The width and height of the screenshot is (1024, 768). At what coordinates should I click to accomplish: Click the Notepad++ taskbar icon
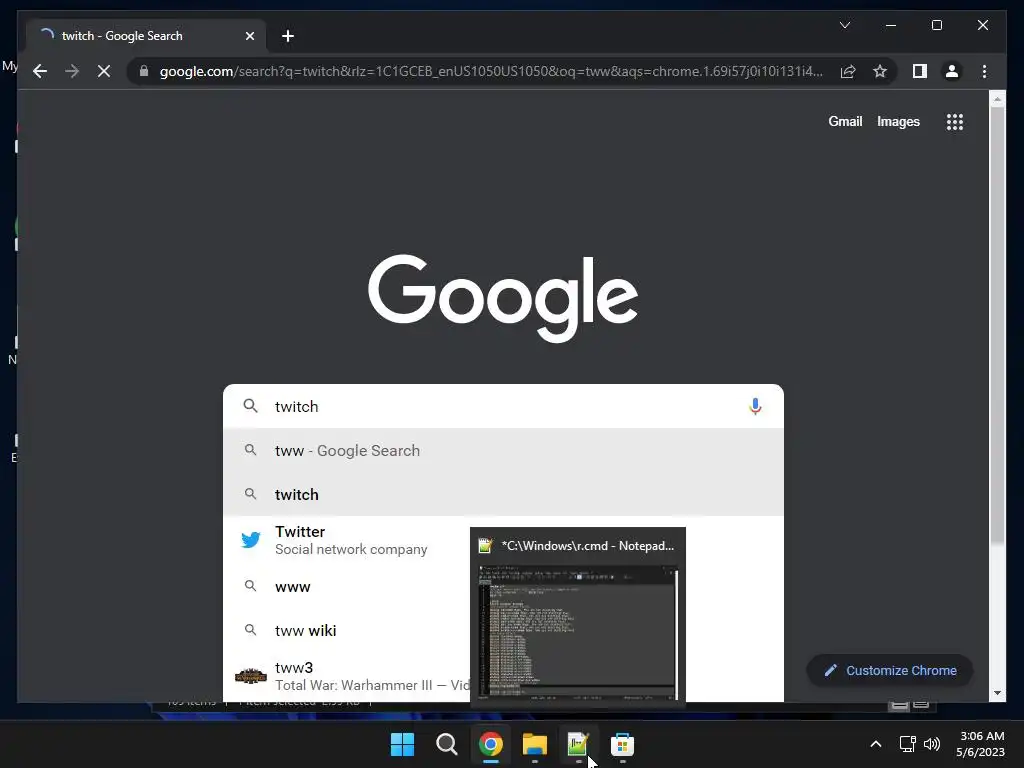(579, 744)
